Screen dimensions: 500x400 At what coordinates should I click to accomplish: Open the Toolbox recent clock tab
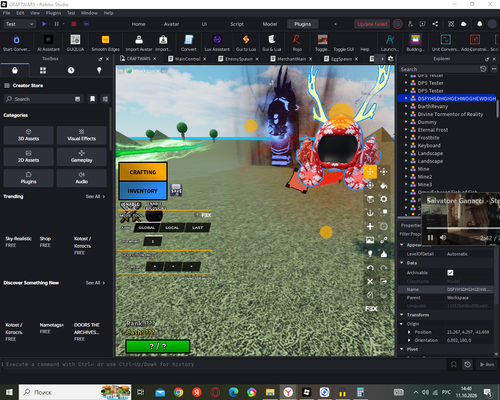tap(71, 70)
